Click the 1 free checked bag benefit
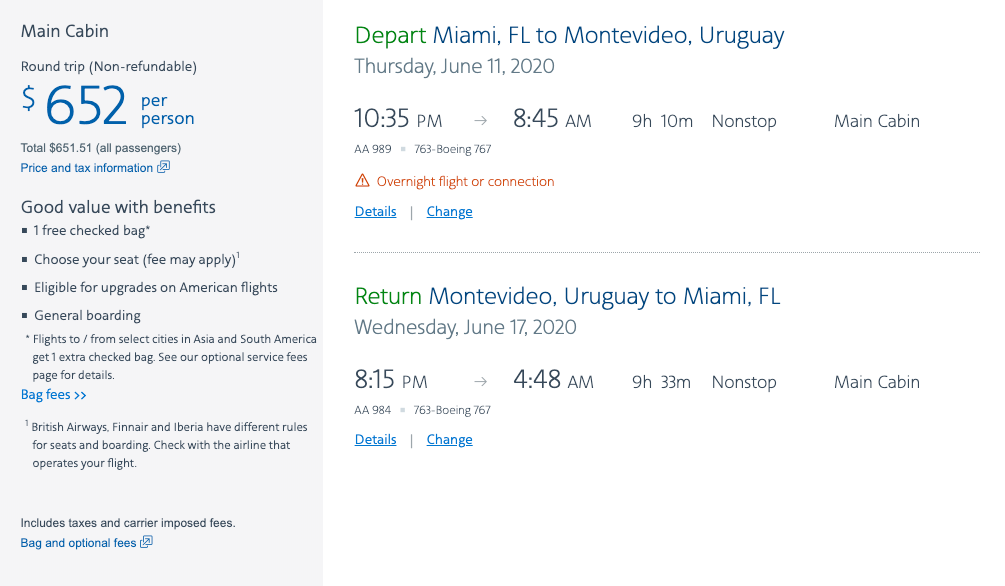This screenshot has width=1005, height=586. click(x=92, y=231)
